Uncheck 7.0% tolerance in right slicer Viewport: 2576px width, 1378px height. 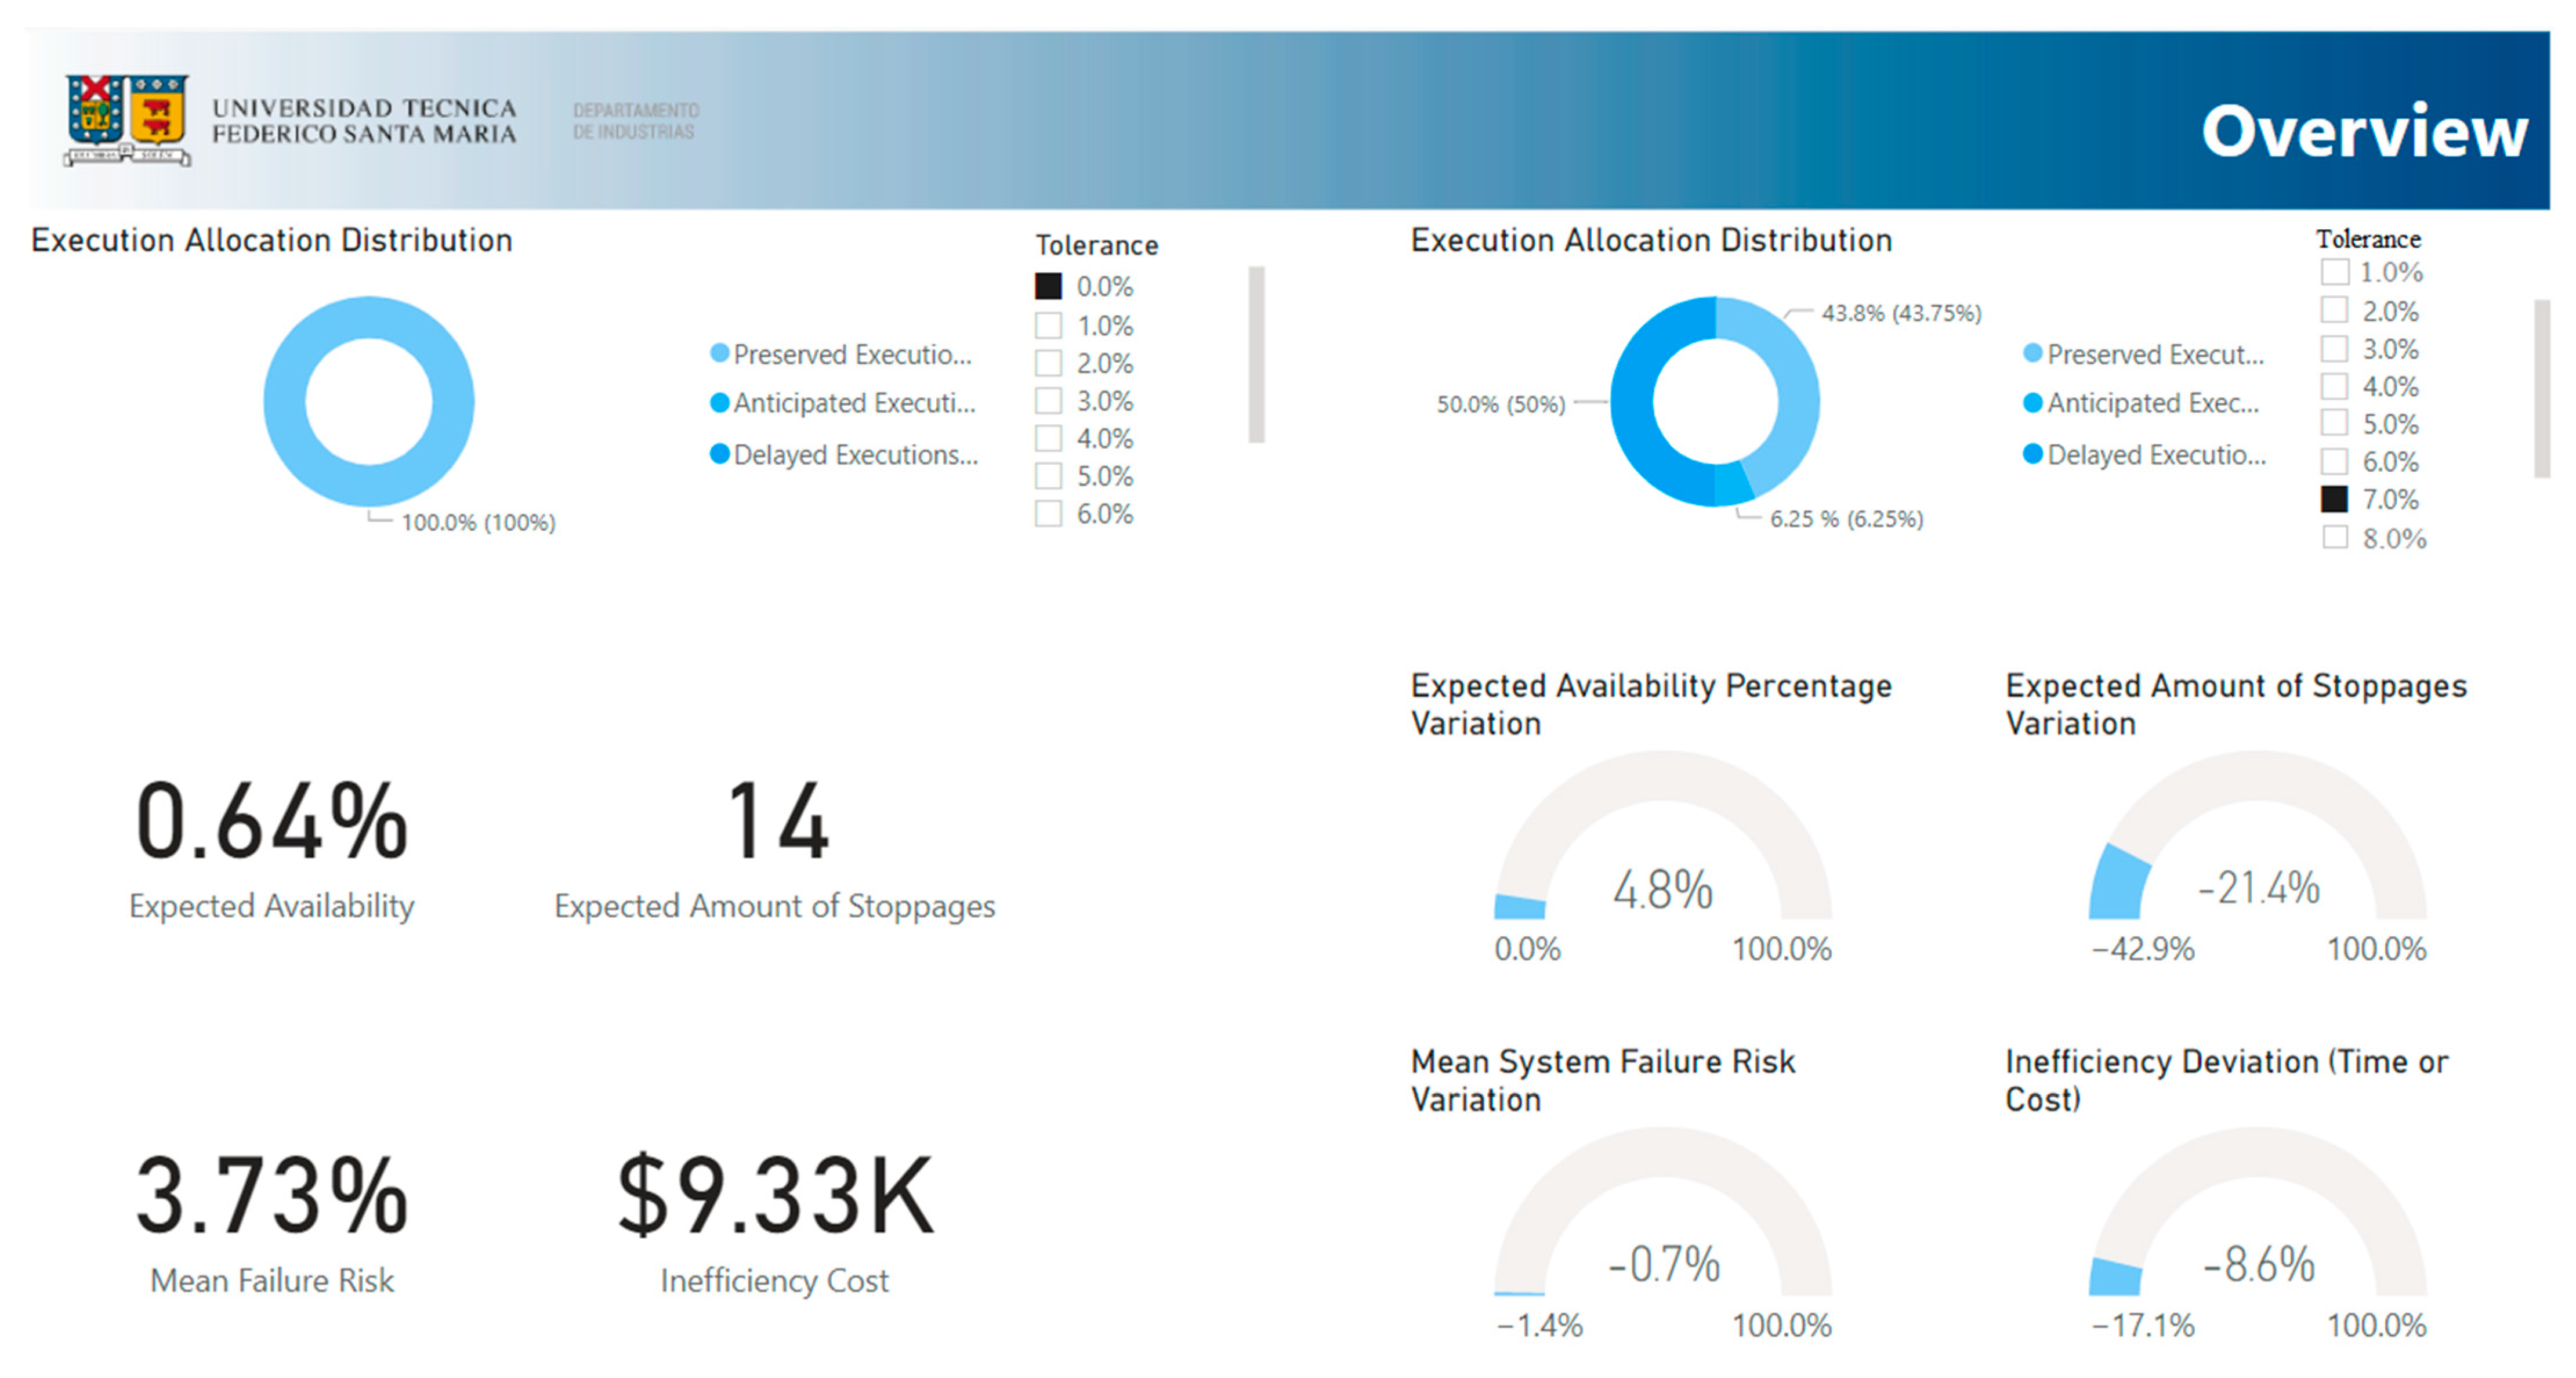click(x=2334, y=499)
